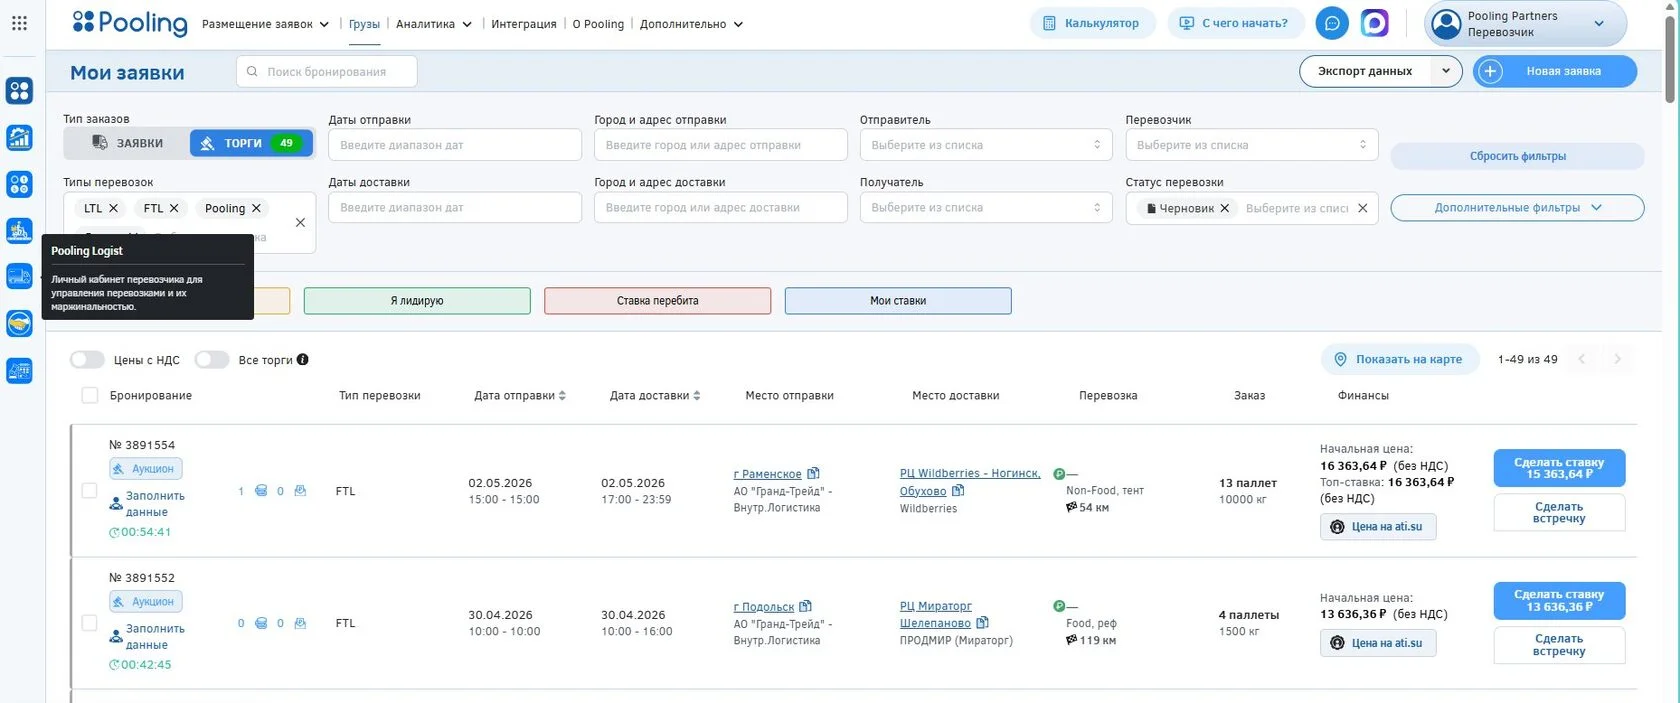Check the box for order 3891552
Viewport: 1680px width, 703px height.
(x=89, y=623)
